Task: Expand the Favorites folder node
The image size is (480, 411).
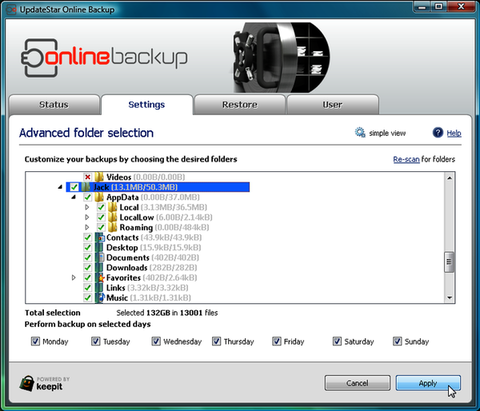Action: pyautogui.click(x=74, y=278)
